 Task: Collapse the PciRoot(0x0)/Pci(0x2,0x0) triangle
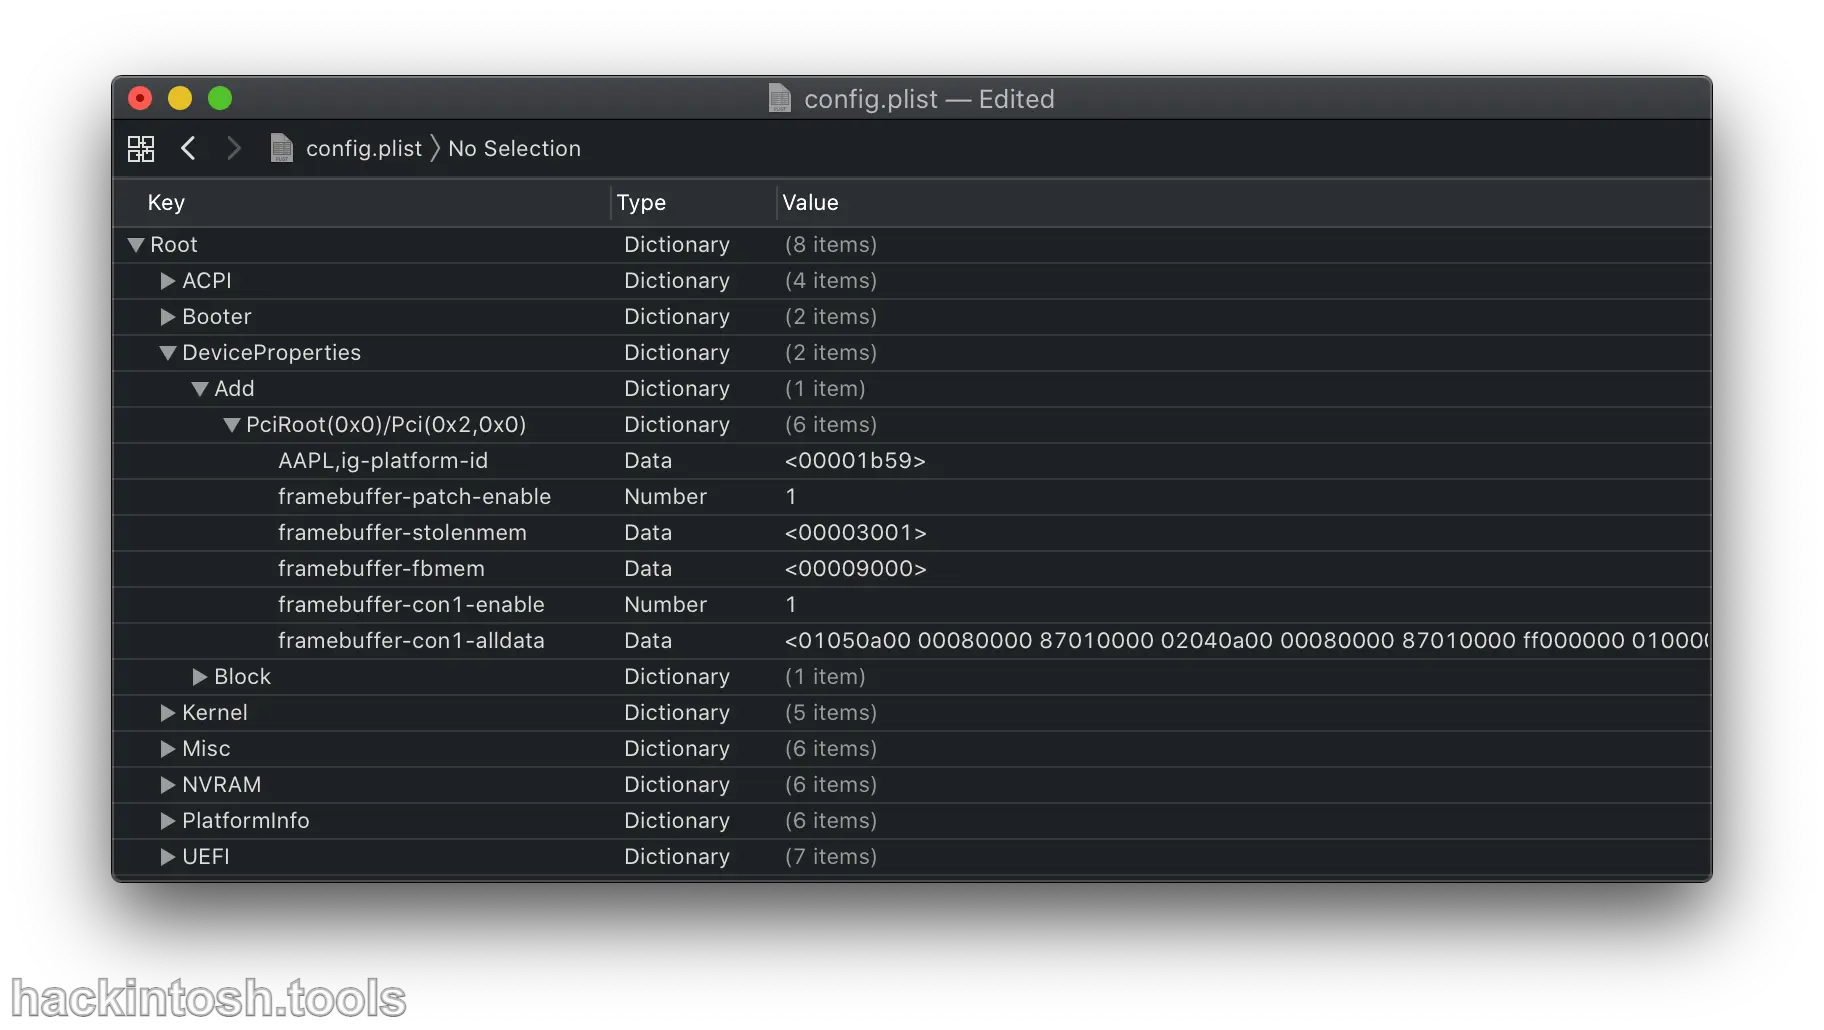(x=232, y=425)
